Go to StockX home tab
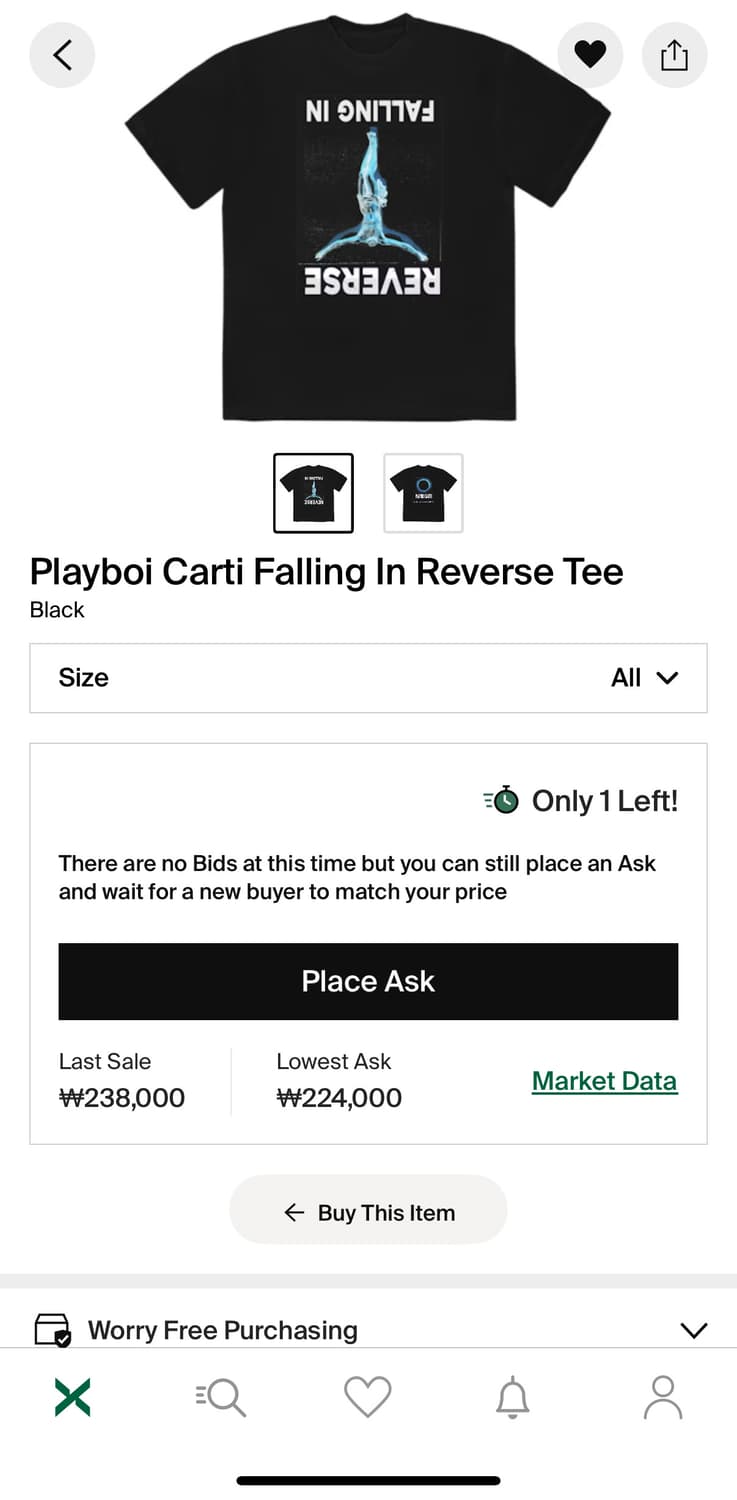The image size is (737, 1500). point(72,1397)
